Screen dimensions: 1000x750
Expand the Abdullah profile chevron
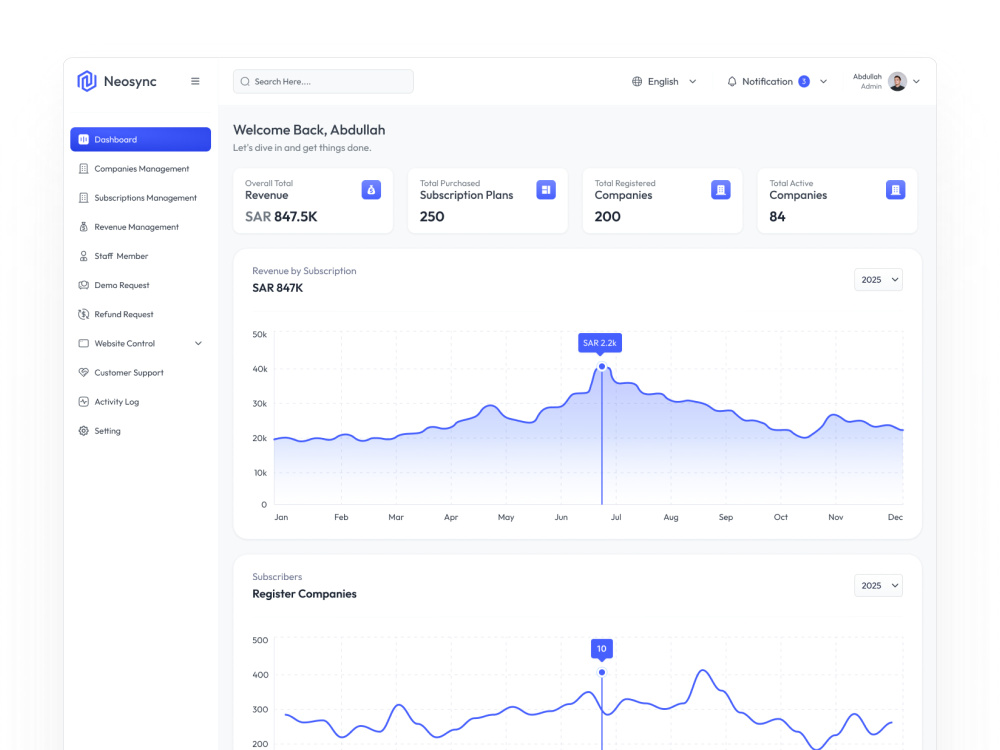tap(916, 82)
